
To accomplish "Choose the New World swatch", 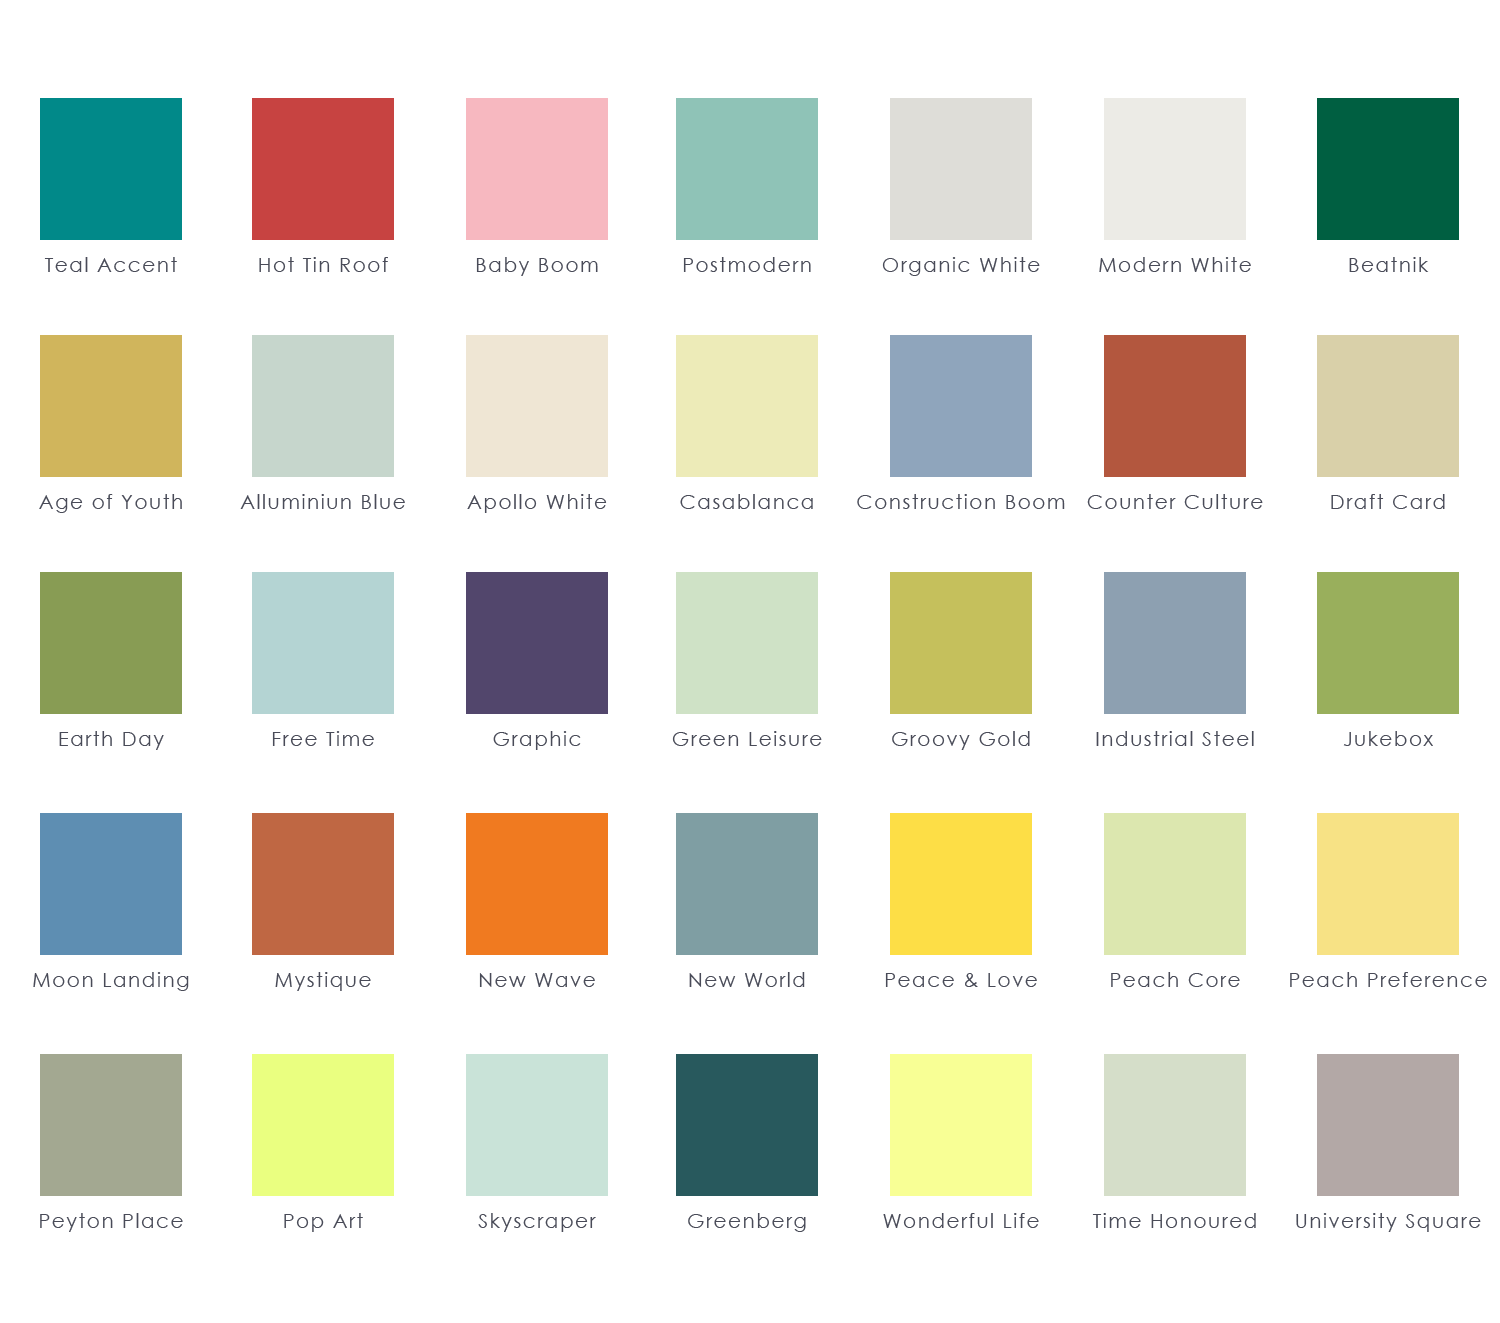I will pos(747,884).
